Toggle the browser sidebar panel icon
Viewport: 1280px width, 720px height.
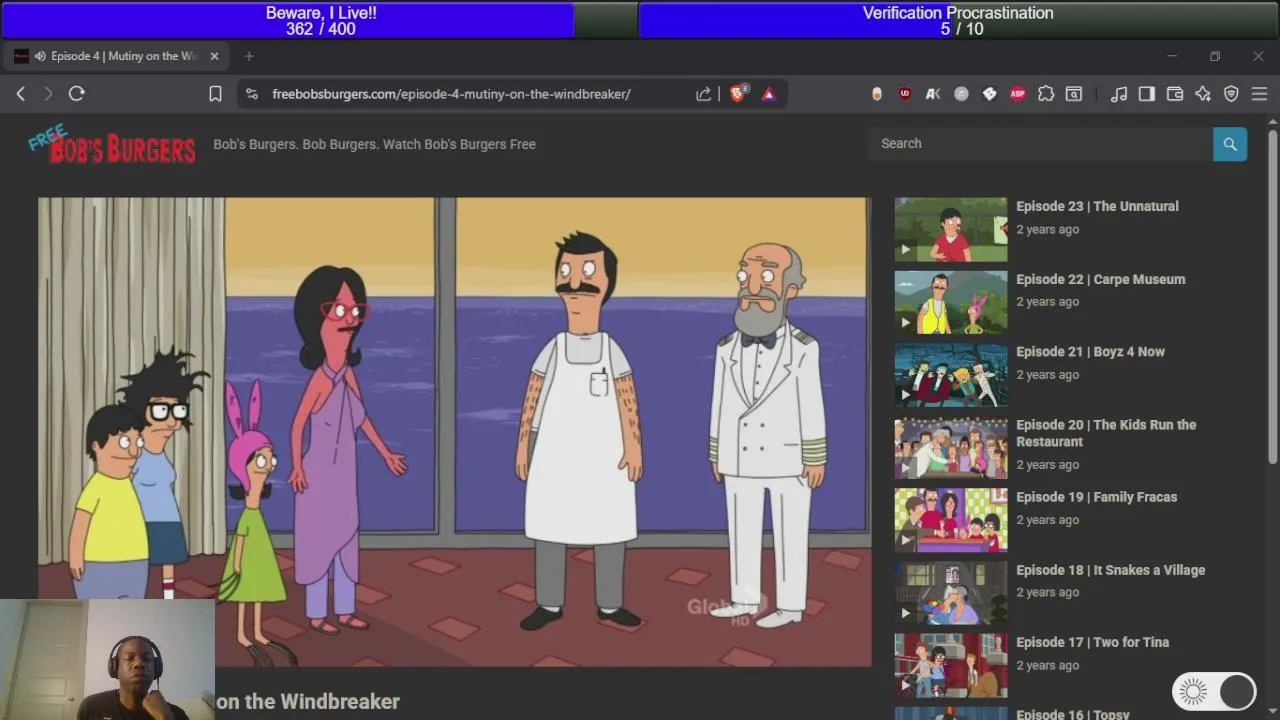pos(1147,94)
